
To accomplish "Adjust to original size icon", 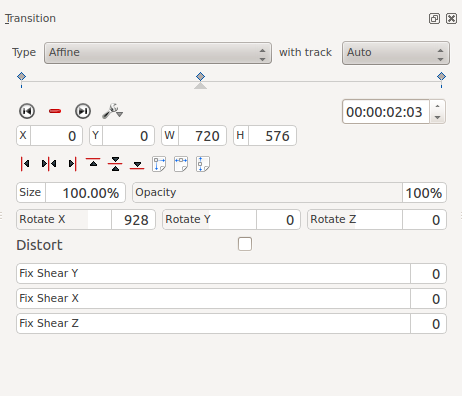I will pos(159,164).
